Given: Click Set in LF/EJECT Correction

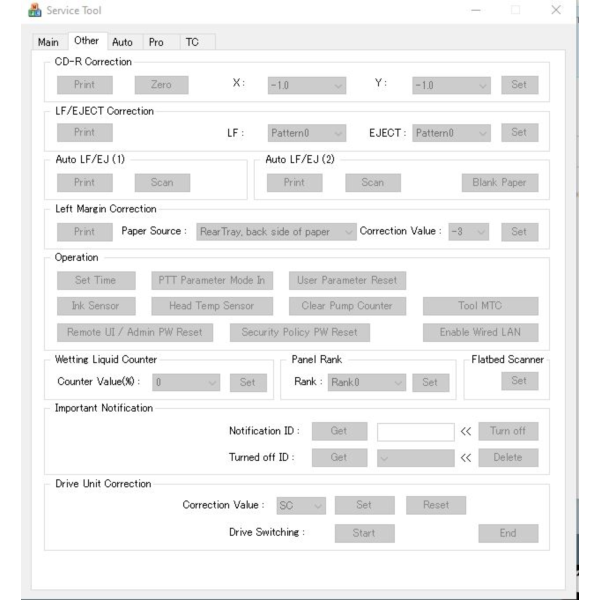Looking at the screenshot, I should (x=520, y=132).
